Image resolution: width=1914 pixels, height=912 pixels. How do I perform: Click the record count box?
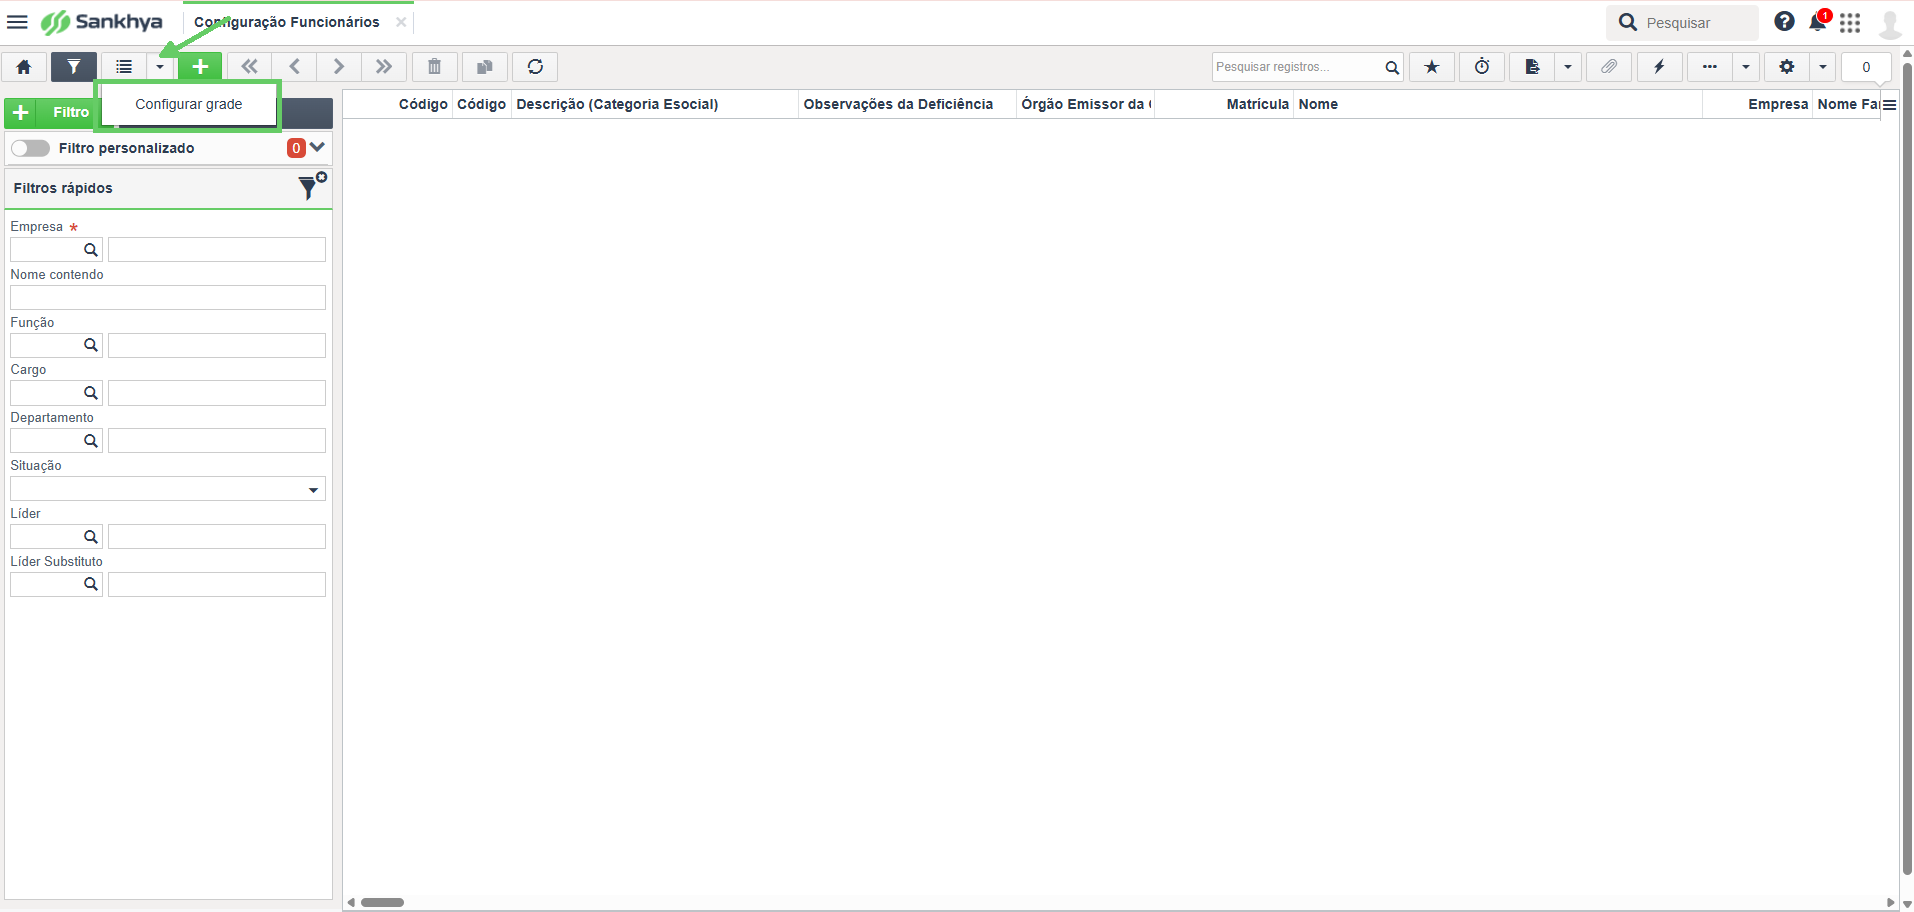pos(1866,67)
